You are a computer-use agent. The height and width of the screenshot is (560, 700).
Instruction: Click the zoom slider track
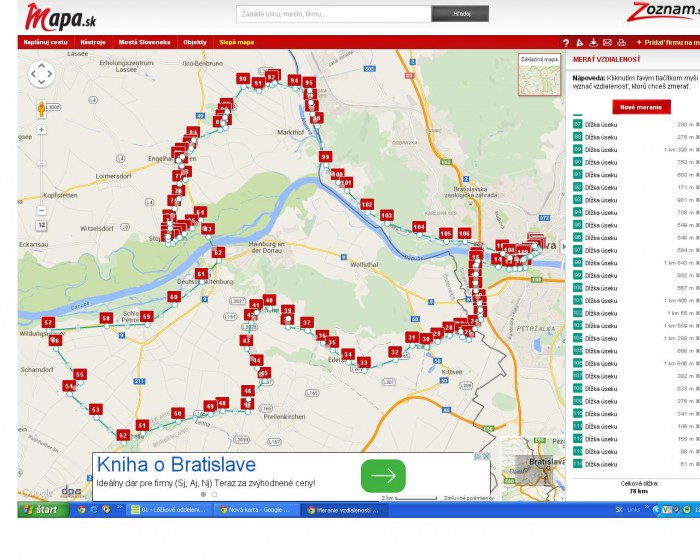(42, 170)
